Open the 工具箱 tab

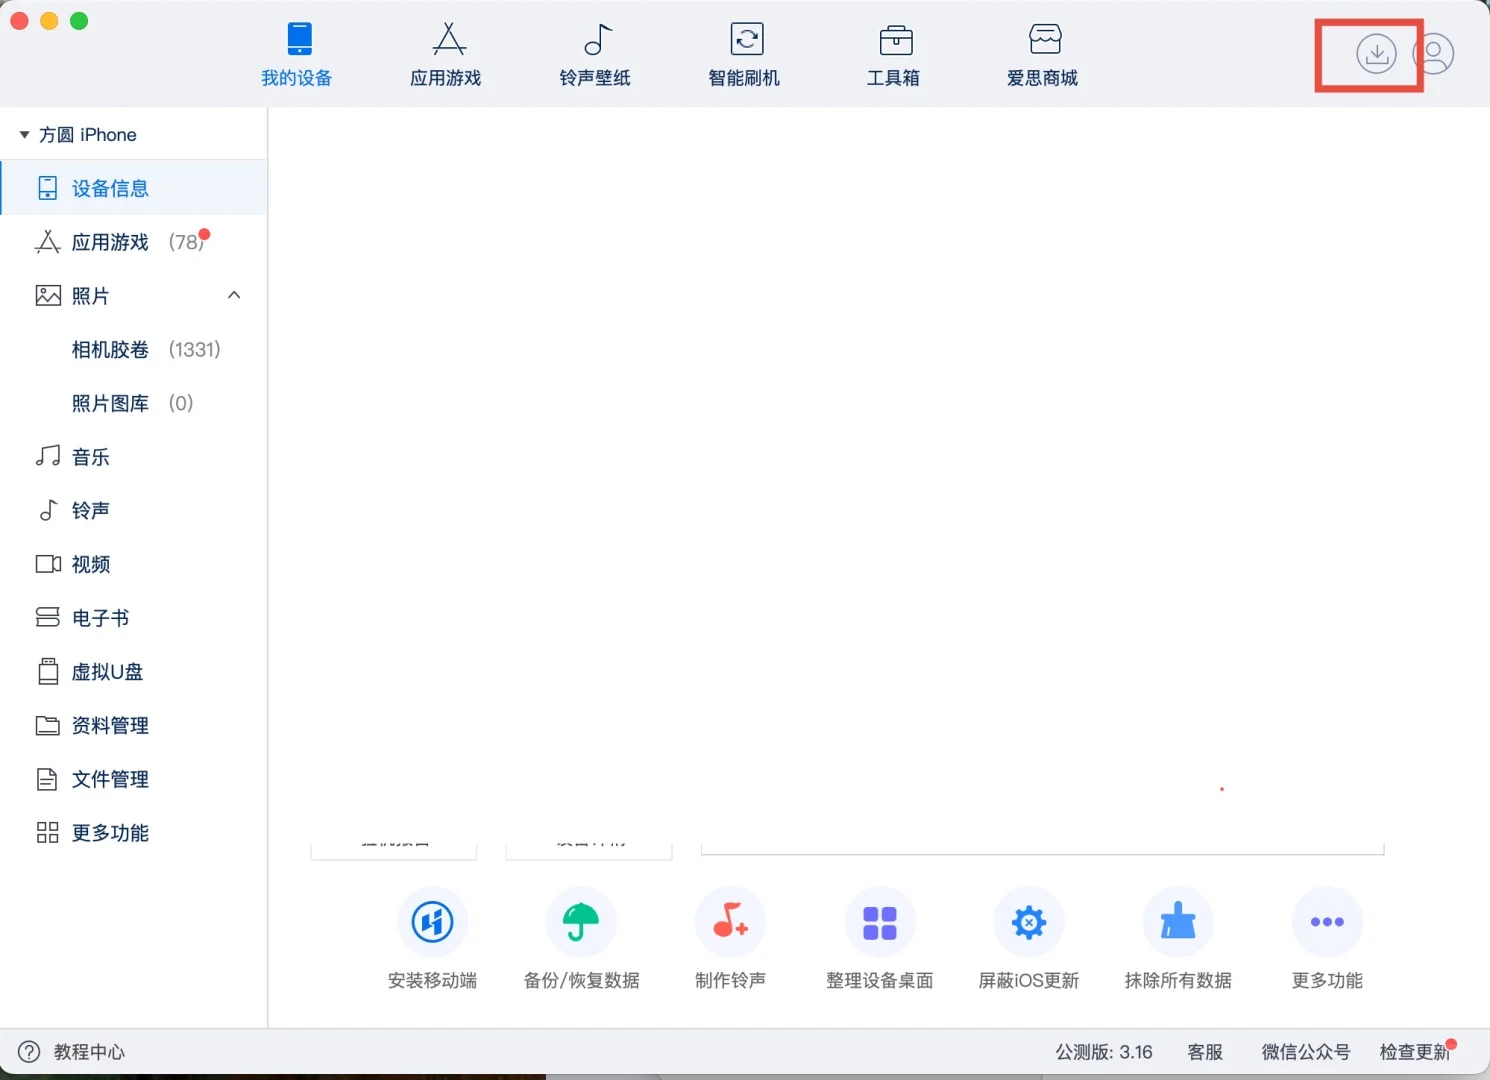click(894, 55)
